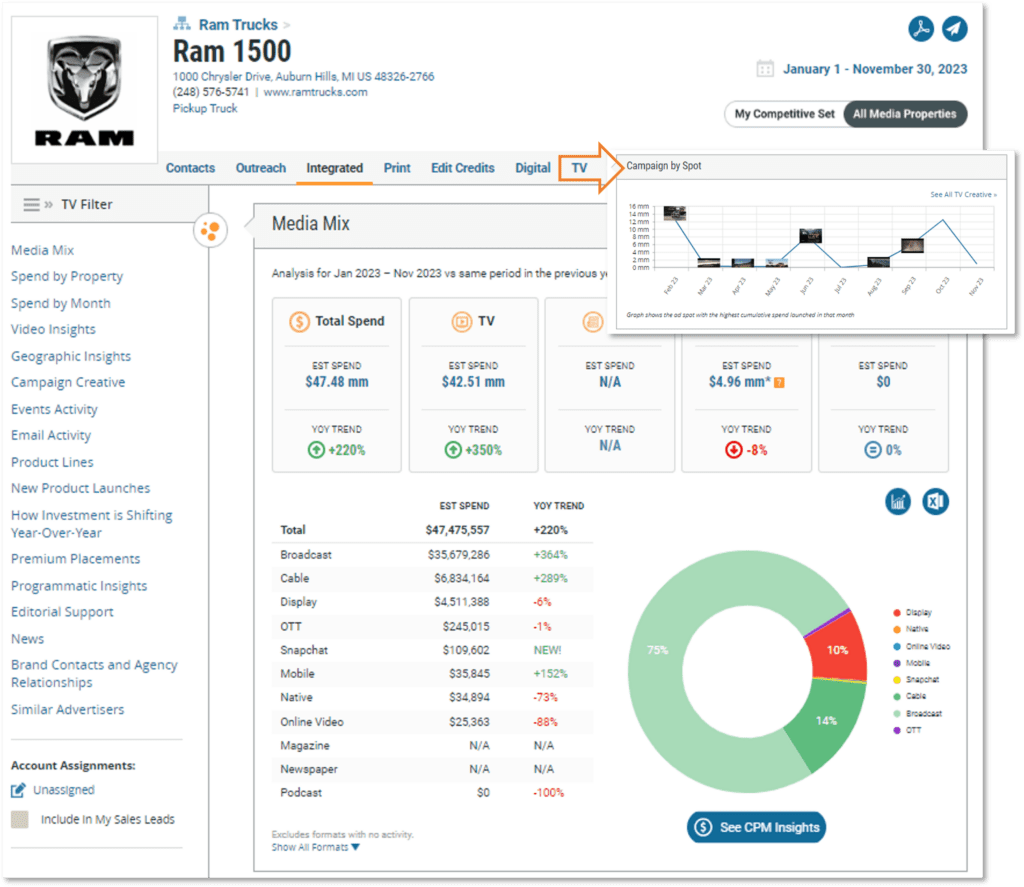
Task: Click the 10% Display donut segment
Action: (x=837, y=650)
